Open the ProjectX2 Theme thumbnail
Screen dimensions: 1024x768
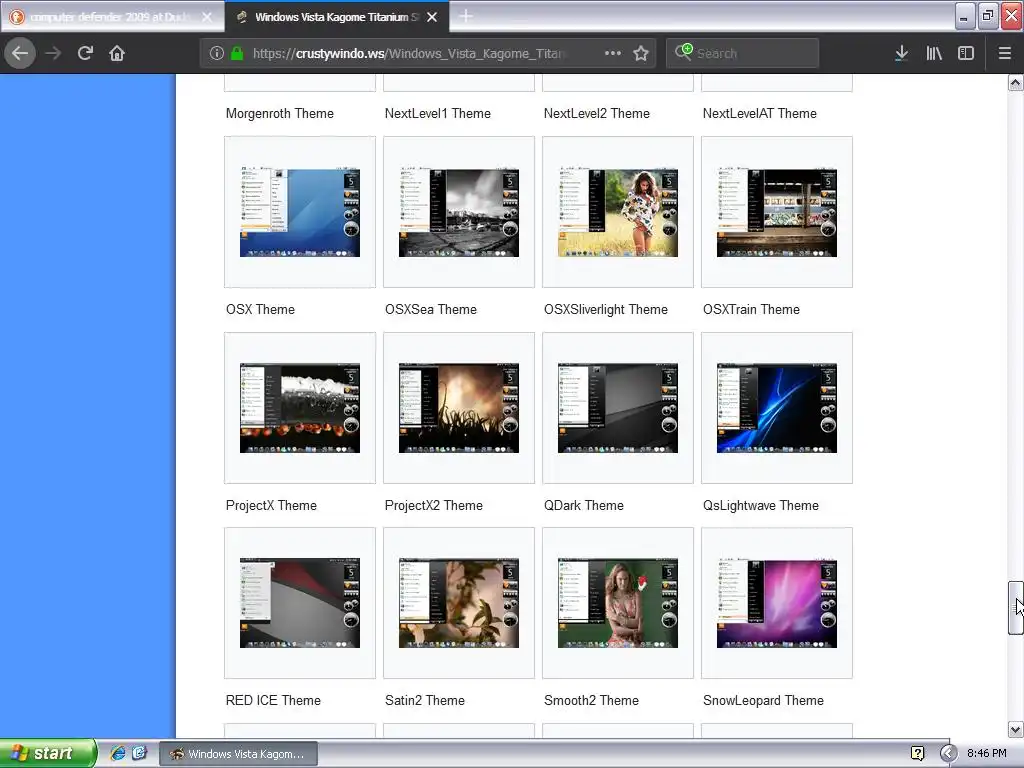(458, 408)
